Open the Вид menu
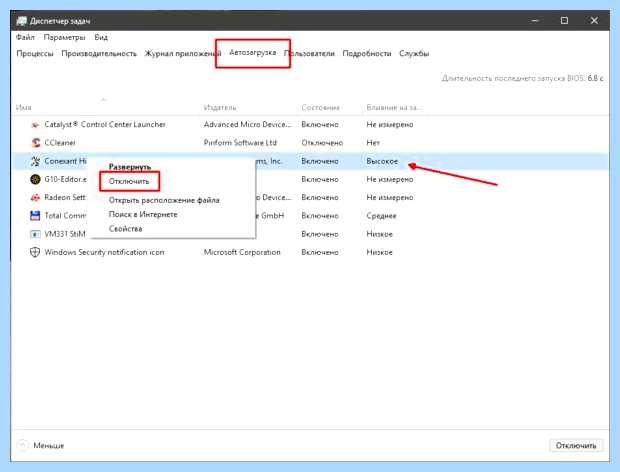The image size is (620, 472). tap(101, 37)
